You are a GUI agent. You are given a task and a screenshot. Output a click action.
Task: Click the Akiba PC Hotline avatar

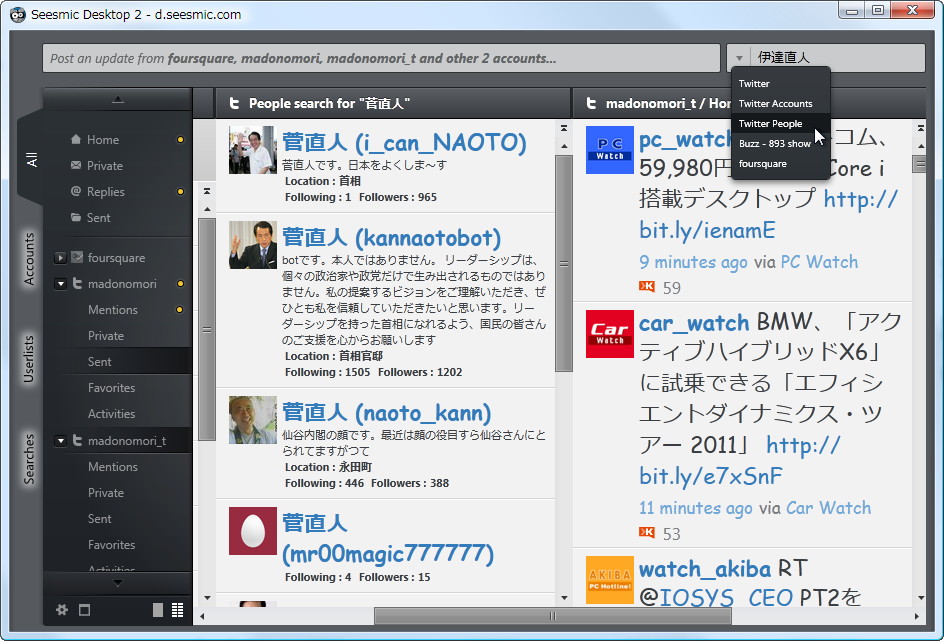click(x=610, y=580)
